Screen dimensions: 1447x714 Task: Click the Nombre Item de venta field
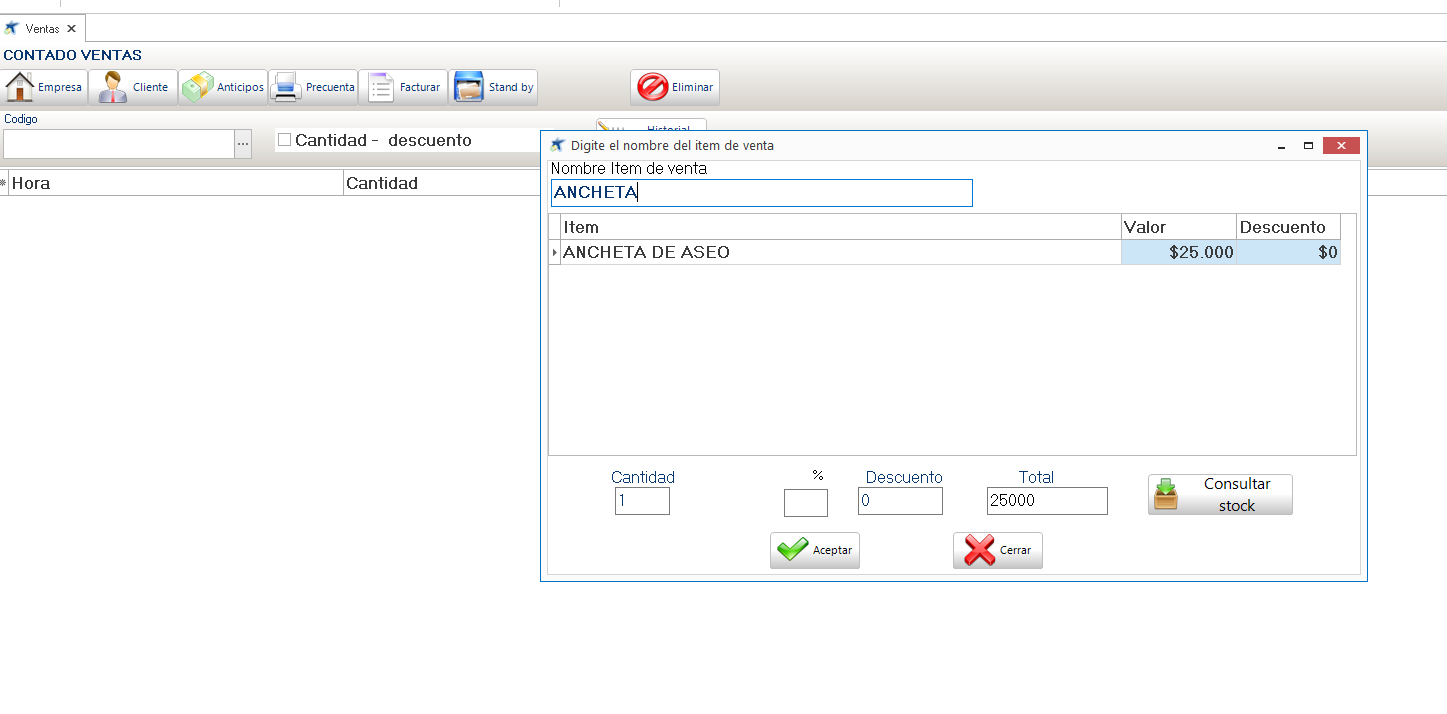761,193
